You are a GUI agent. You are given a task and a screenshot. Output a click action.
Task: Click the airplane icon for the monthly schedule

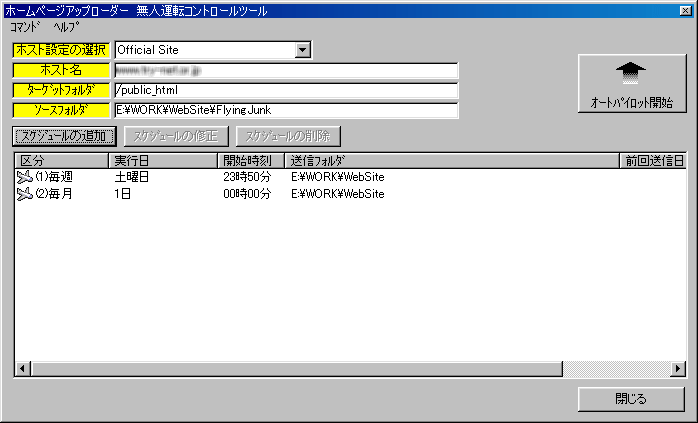click(x=25, y=194)
